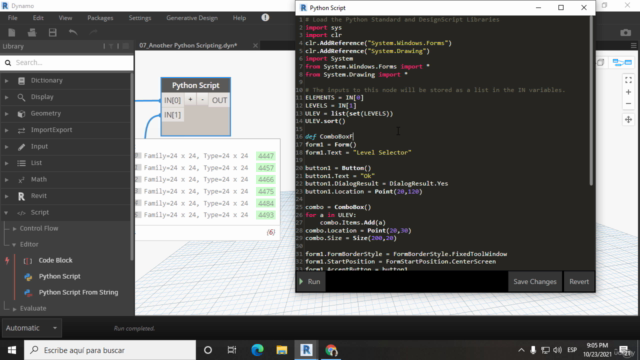Close the 07_Another Python Scripting tab
The height and width of the screenshot is (360, 640).
pos(255,46)
